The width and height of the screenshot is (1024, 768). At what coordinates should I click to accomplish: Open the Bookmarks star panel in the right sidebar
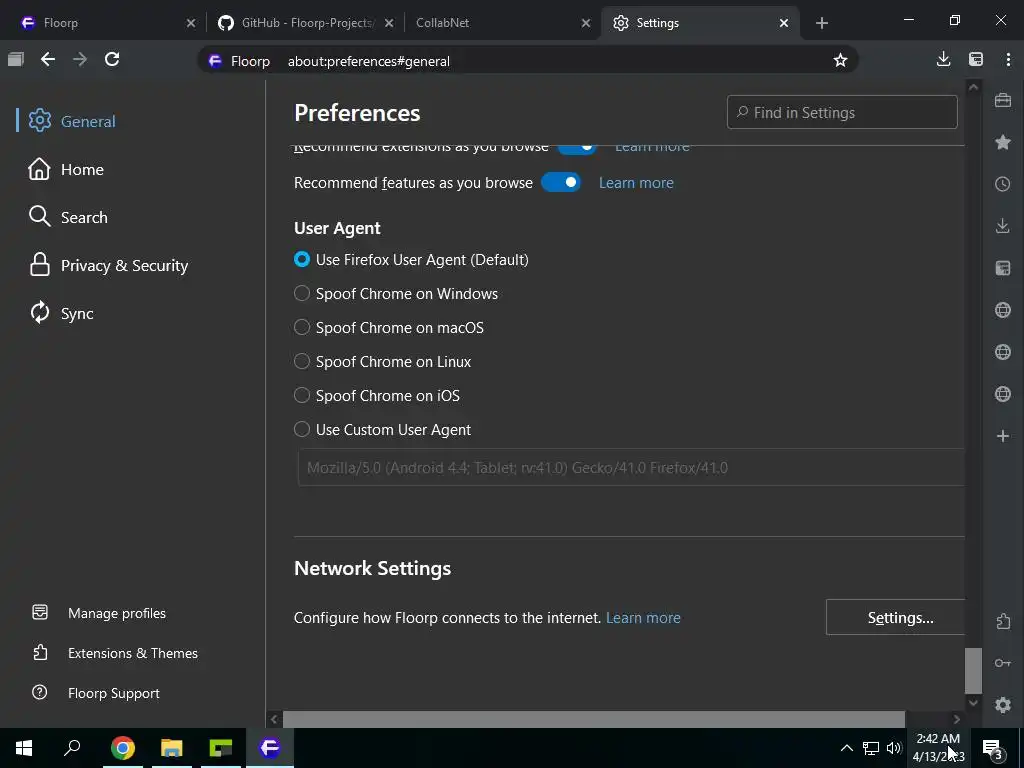pyautogui.click(x=1003, y=142)
